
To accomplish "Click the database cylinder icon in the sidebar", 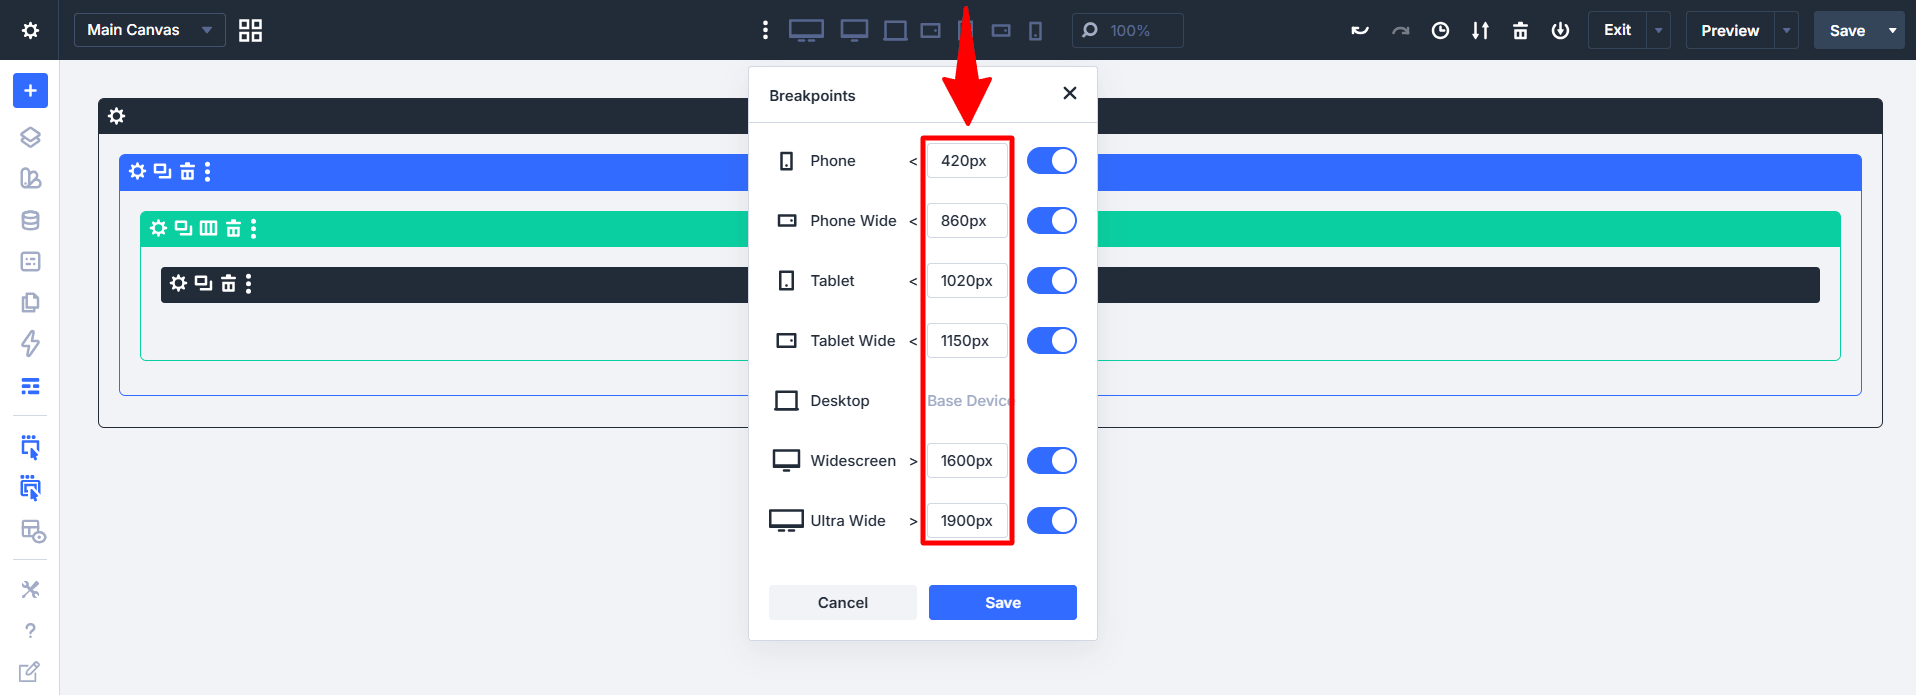I will (30, 220).
